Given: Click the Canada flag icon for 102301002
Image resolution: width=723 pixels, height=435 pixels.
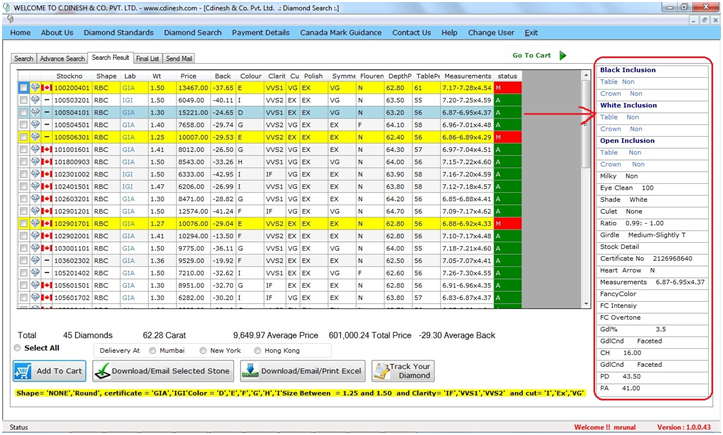Looking at the screenshot, I should [47, 174].
